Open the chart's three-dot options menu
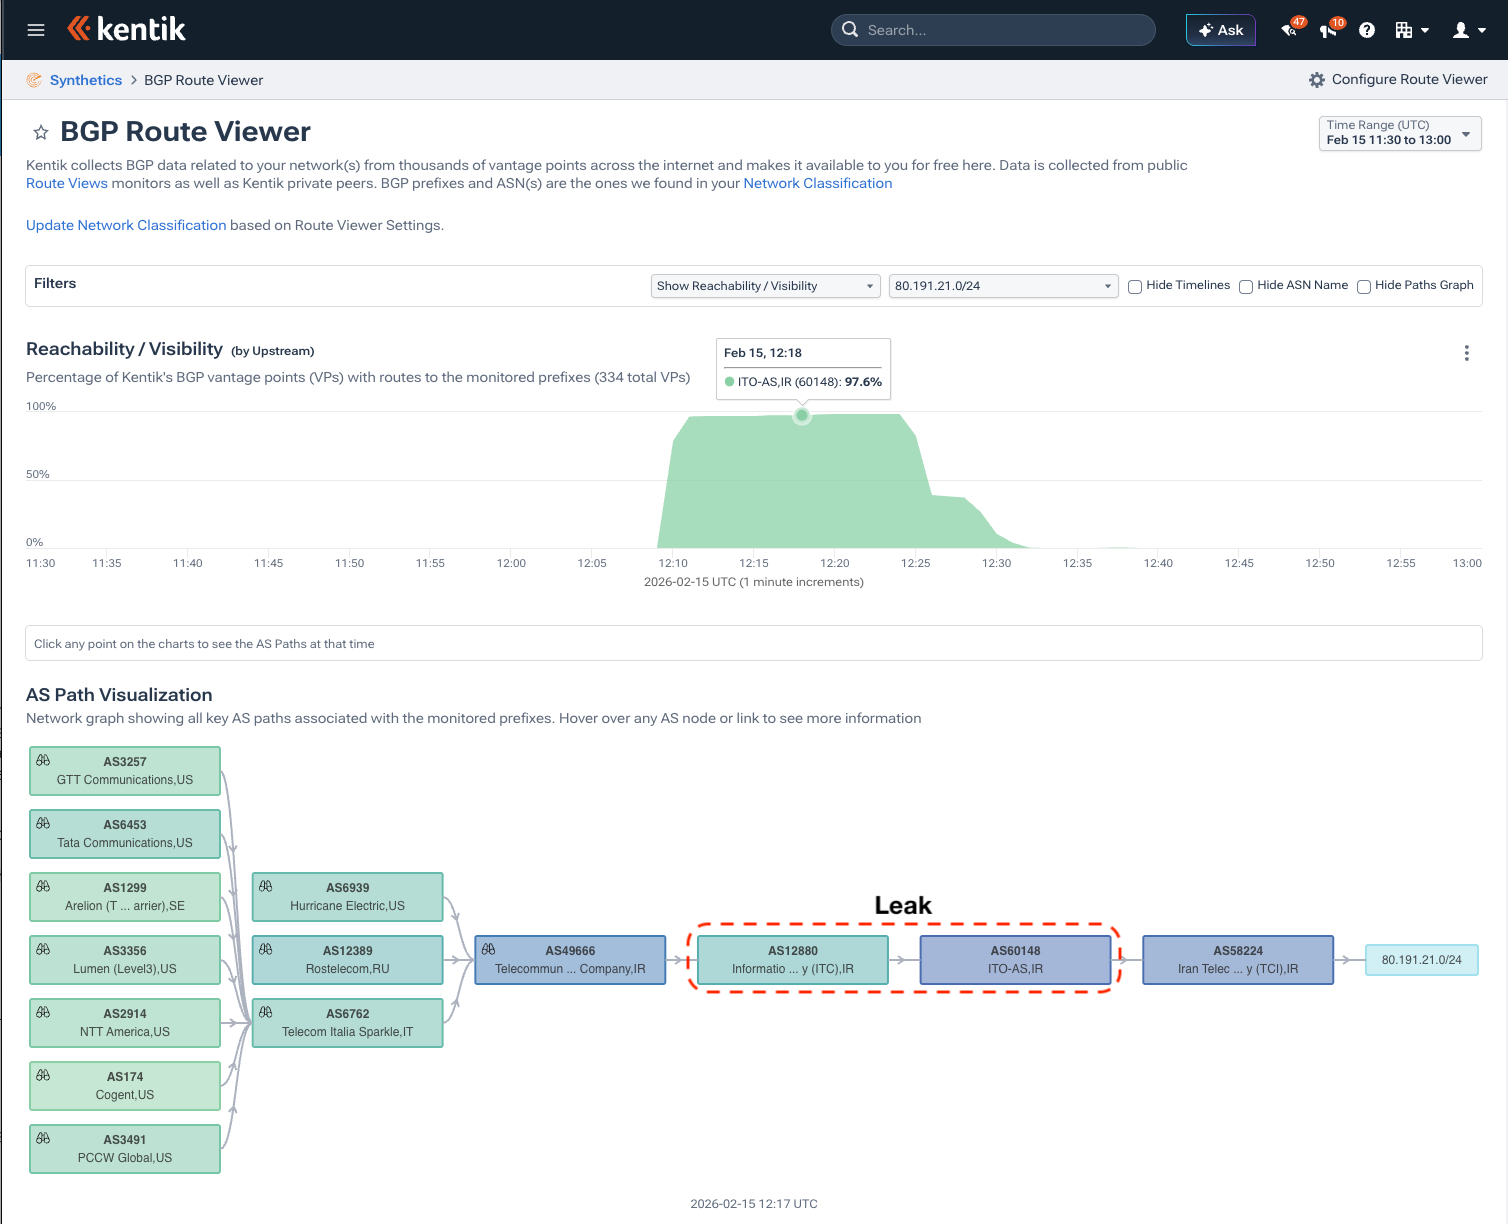 click(x=1466, y=353)
